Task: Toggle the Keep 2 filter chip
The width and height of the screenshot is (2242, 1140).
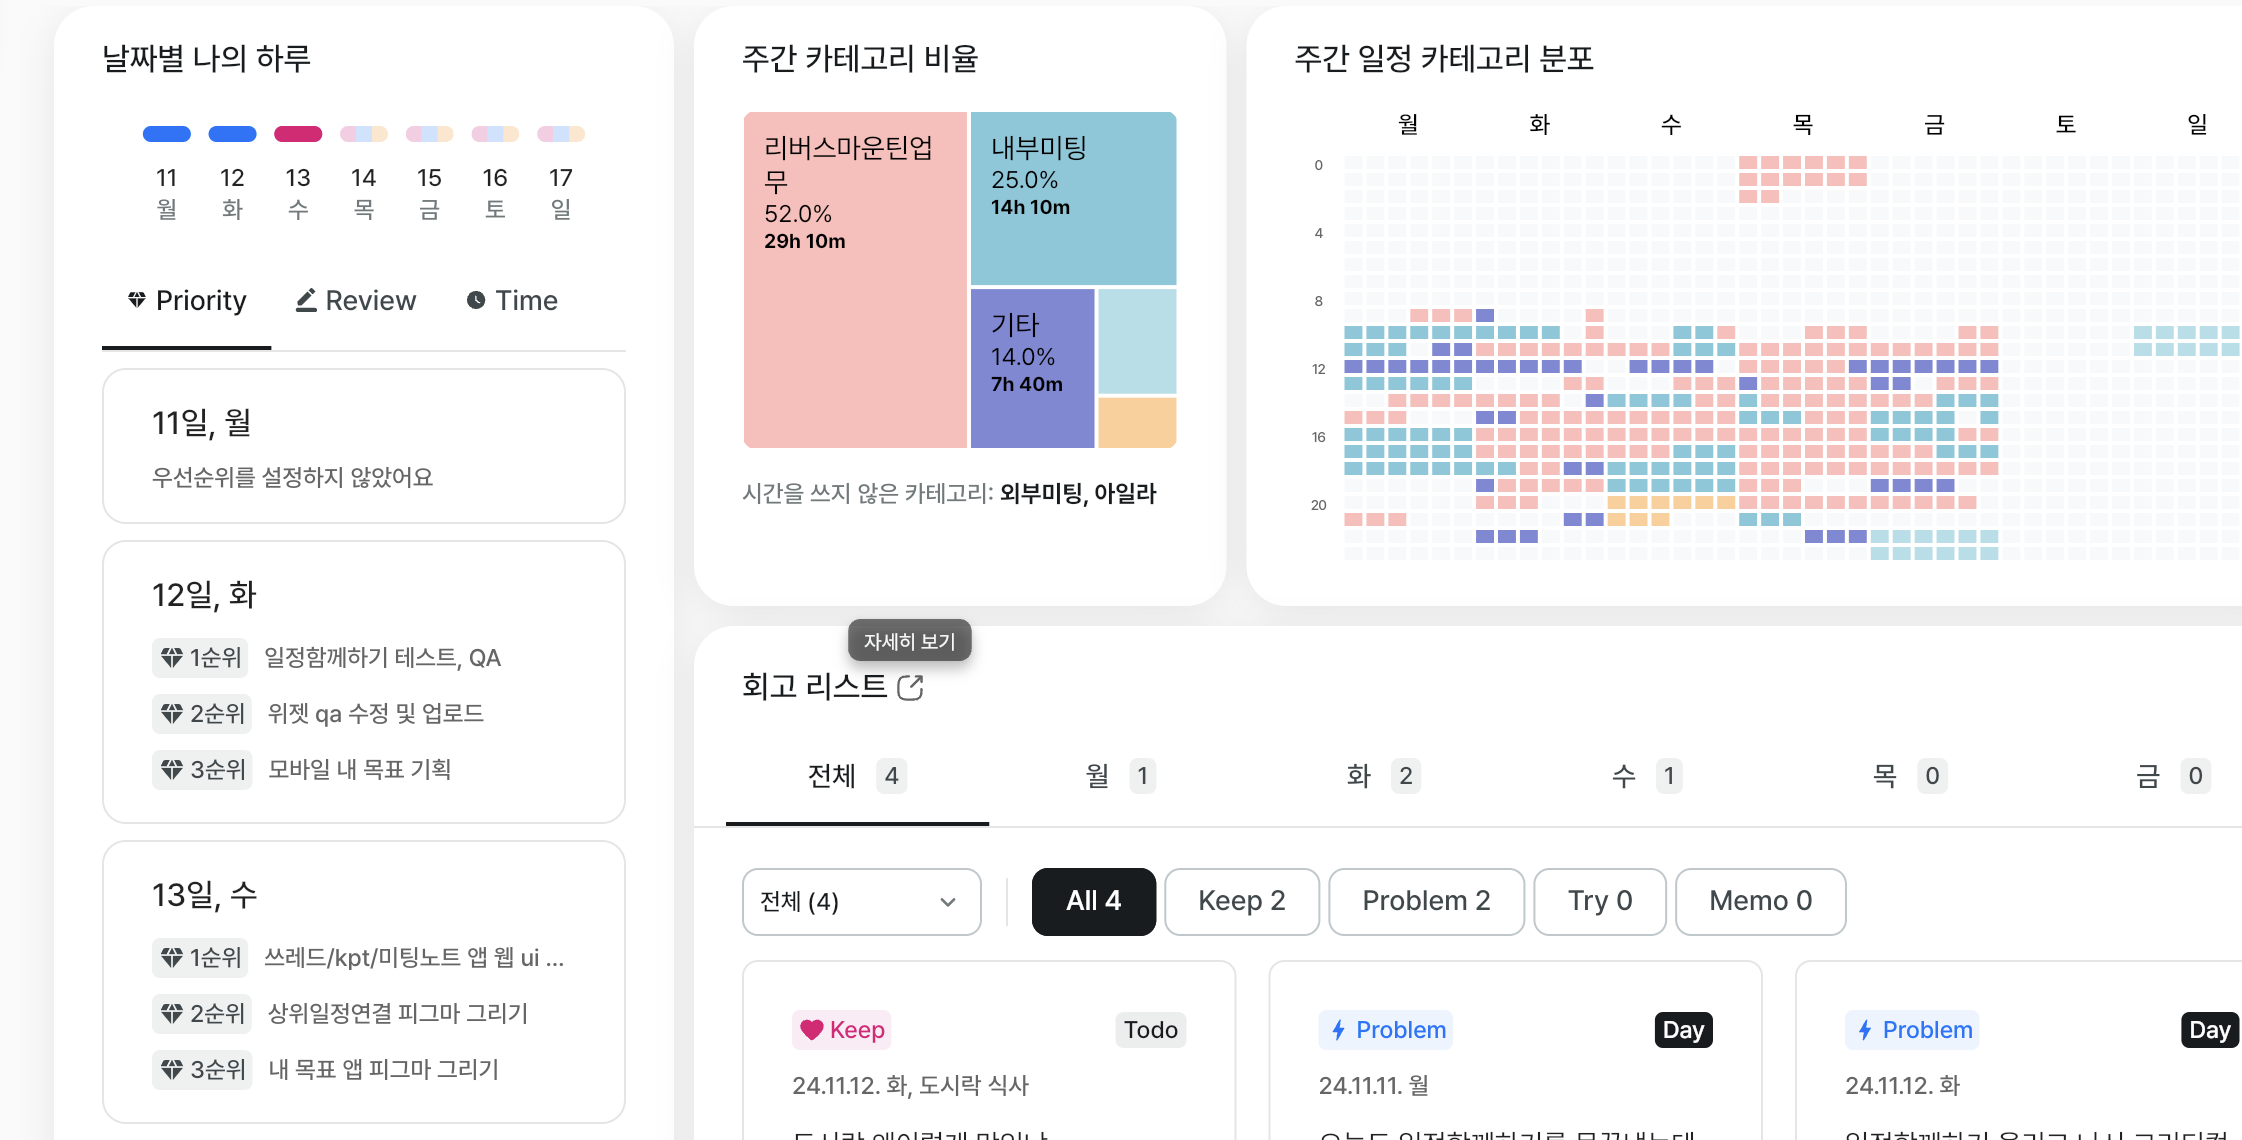Action: click(1241, 901)
